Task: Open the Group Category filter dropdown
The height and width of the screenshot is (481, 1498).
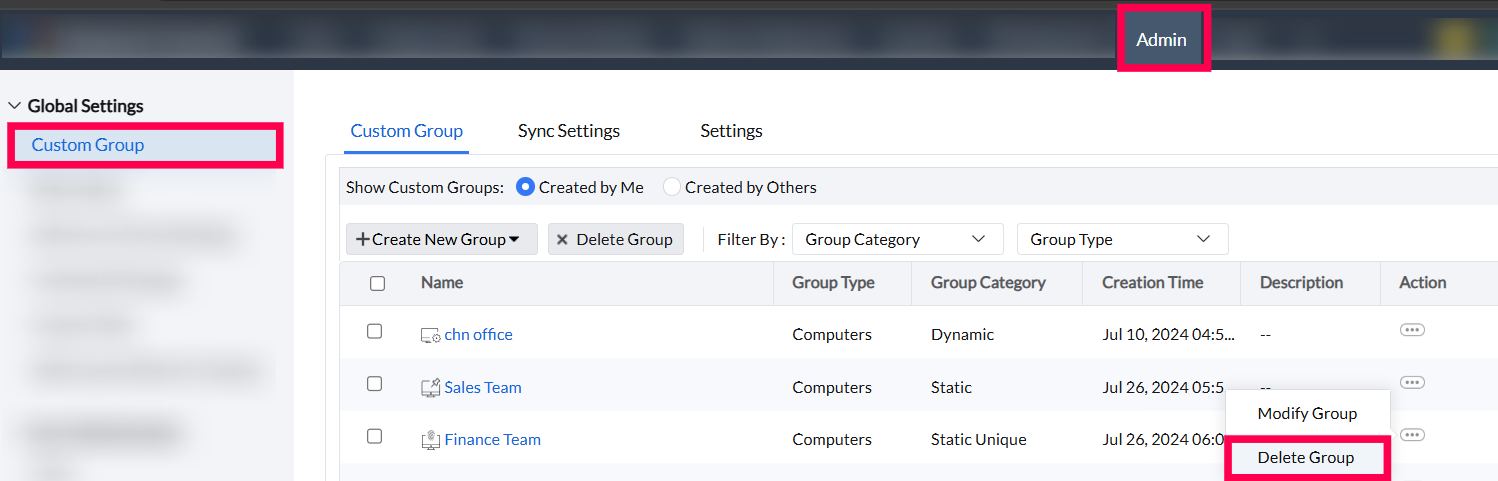Action: pos(896,239)
